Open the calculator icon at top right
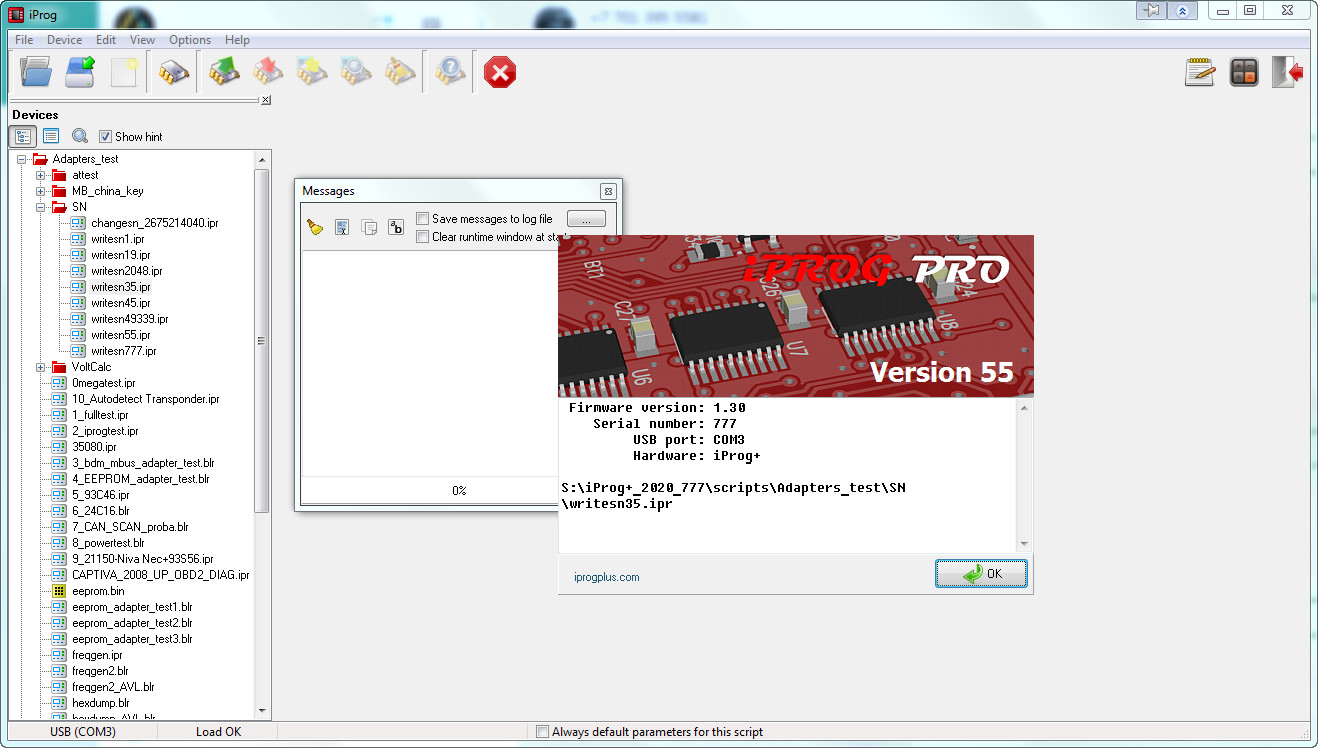This screenshot has width=1318, height=748. pos(1244,72)
